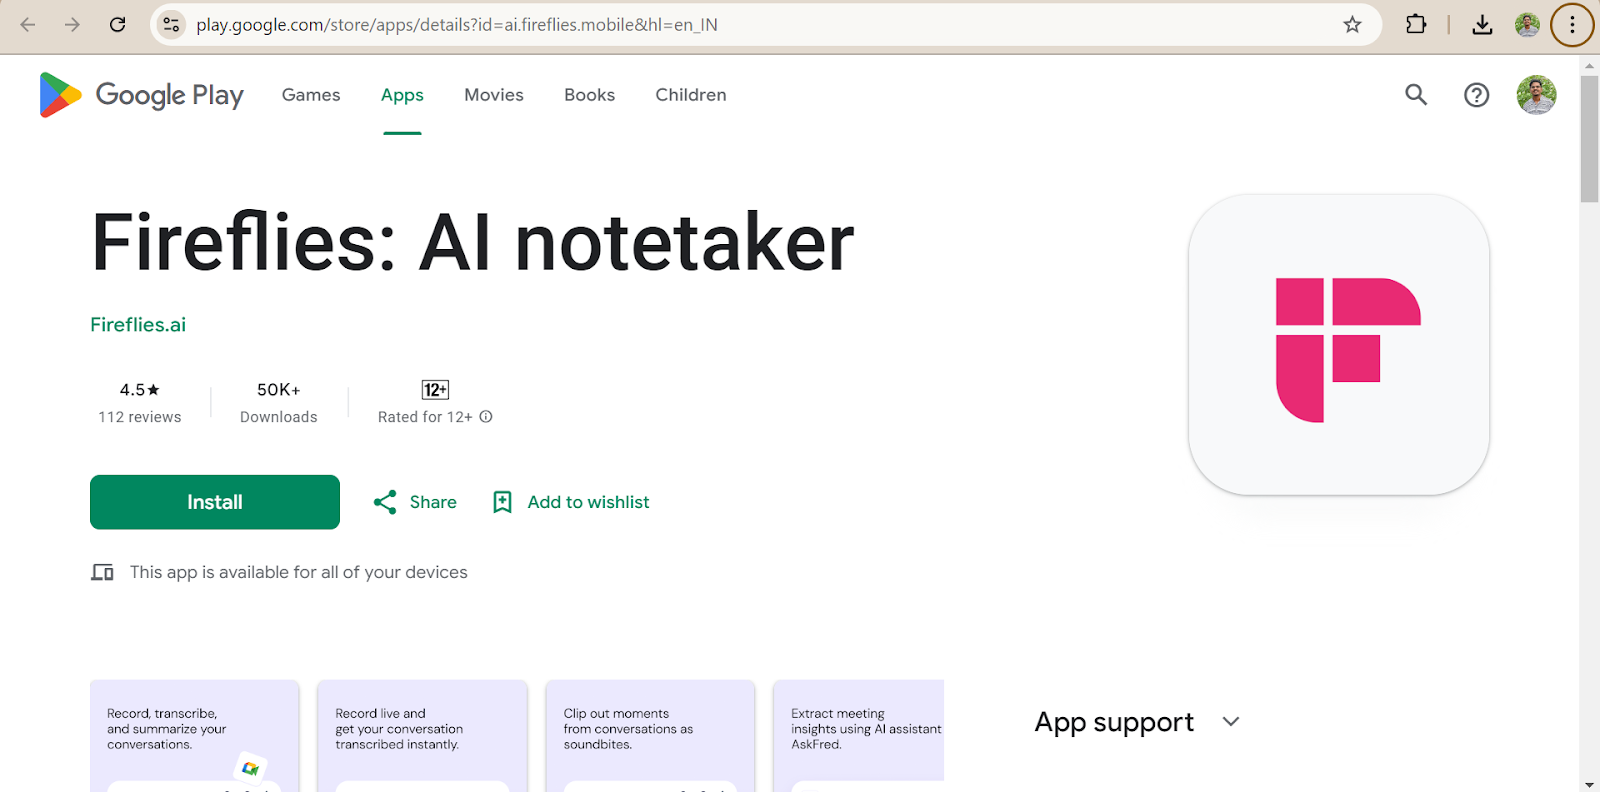Click the 12+ rating badge
Viewport: 1600px width, 792px height.
435,390
